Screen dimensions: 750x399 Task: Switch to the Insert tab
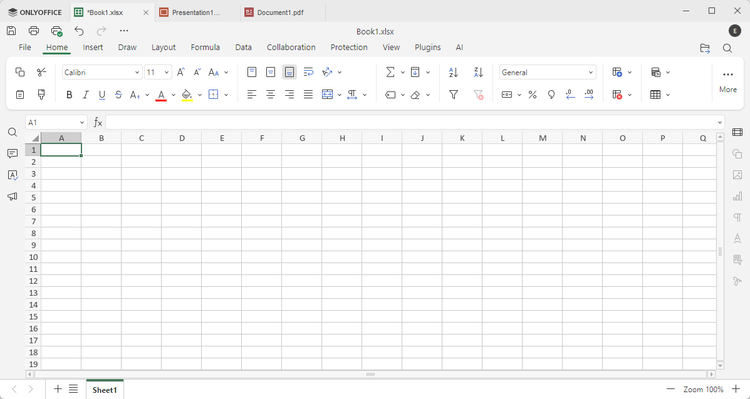93,47
